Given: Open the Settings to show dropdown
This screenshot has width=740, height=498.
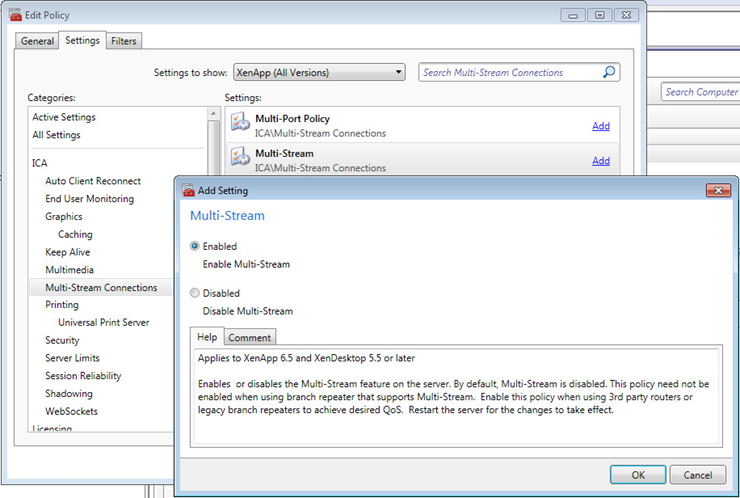Looking at the screenshot, I should [x=319, y=72].
